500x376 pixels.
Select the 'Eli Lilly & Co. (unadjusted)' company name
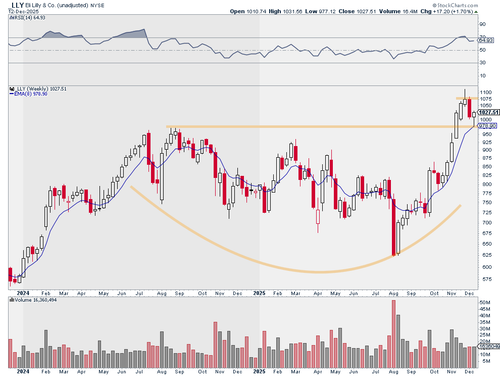pos(57,5)
